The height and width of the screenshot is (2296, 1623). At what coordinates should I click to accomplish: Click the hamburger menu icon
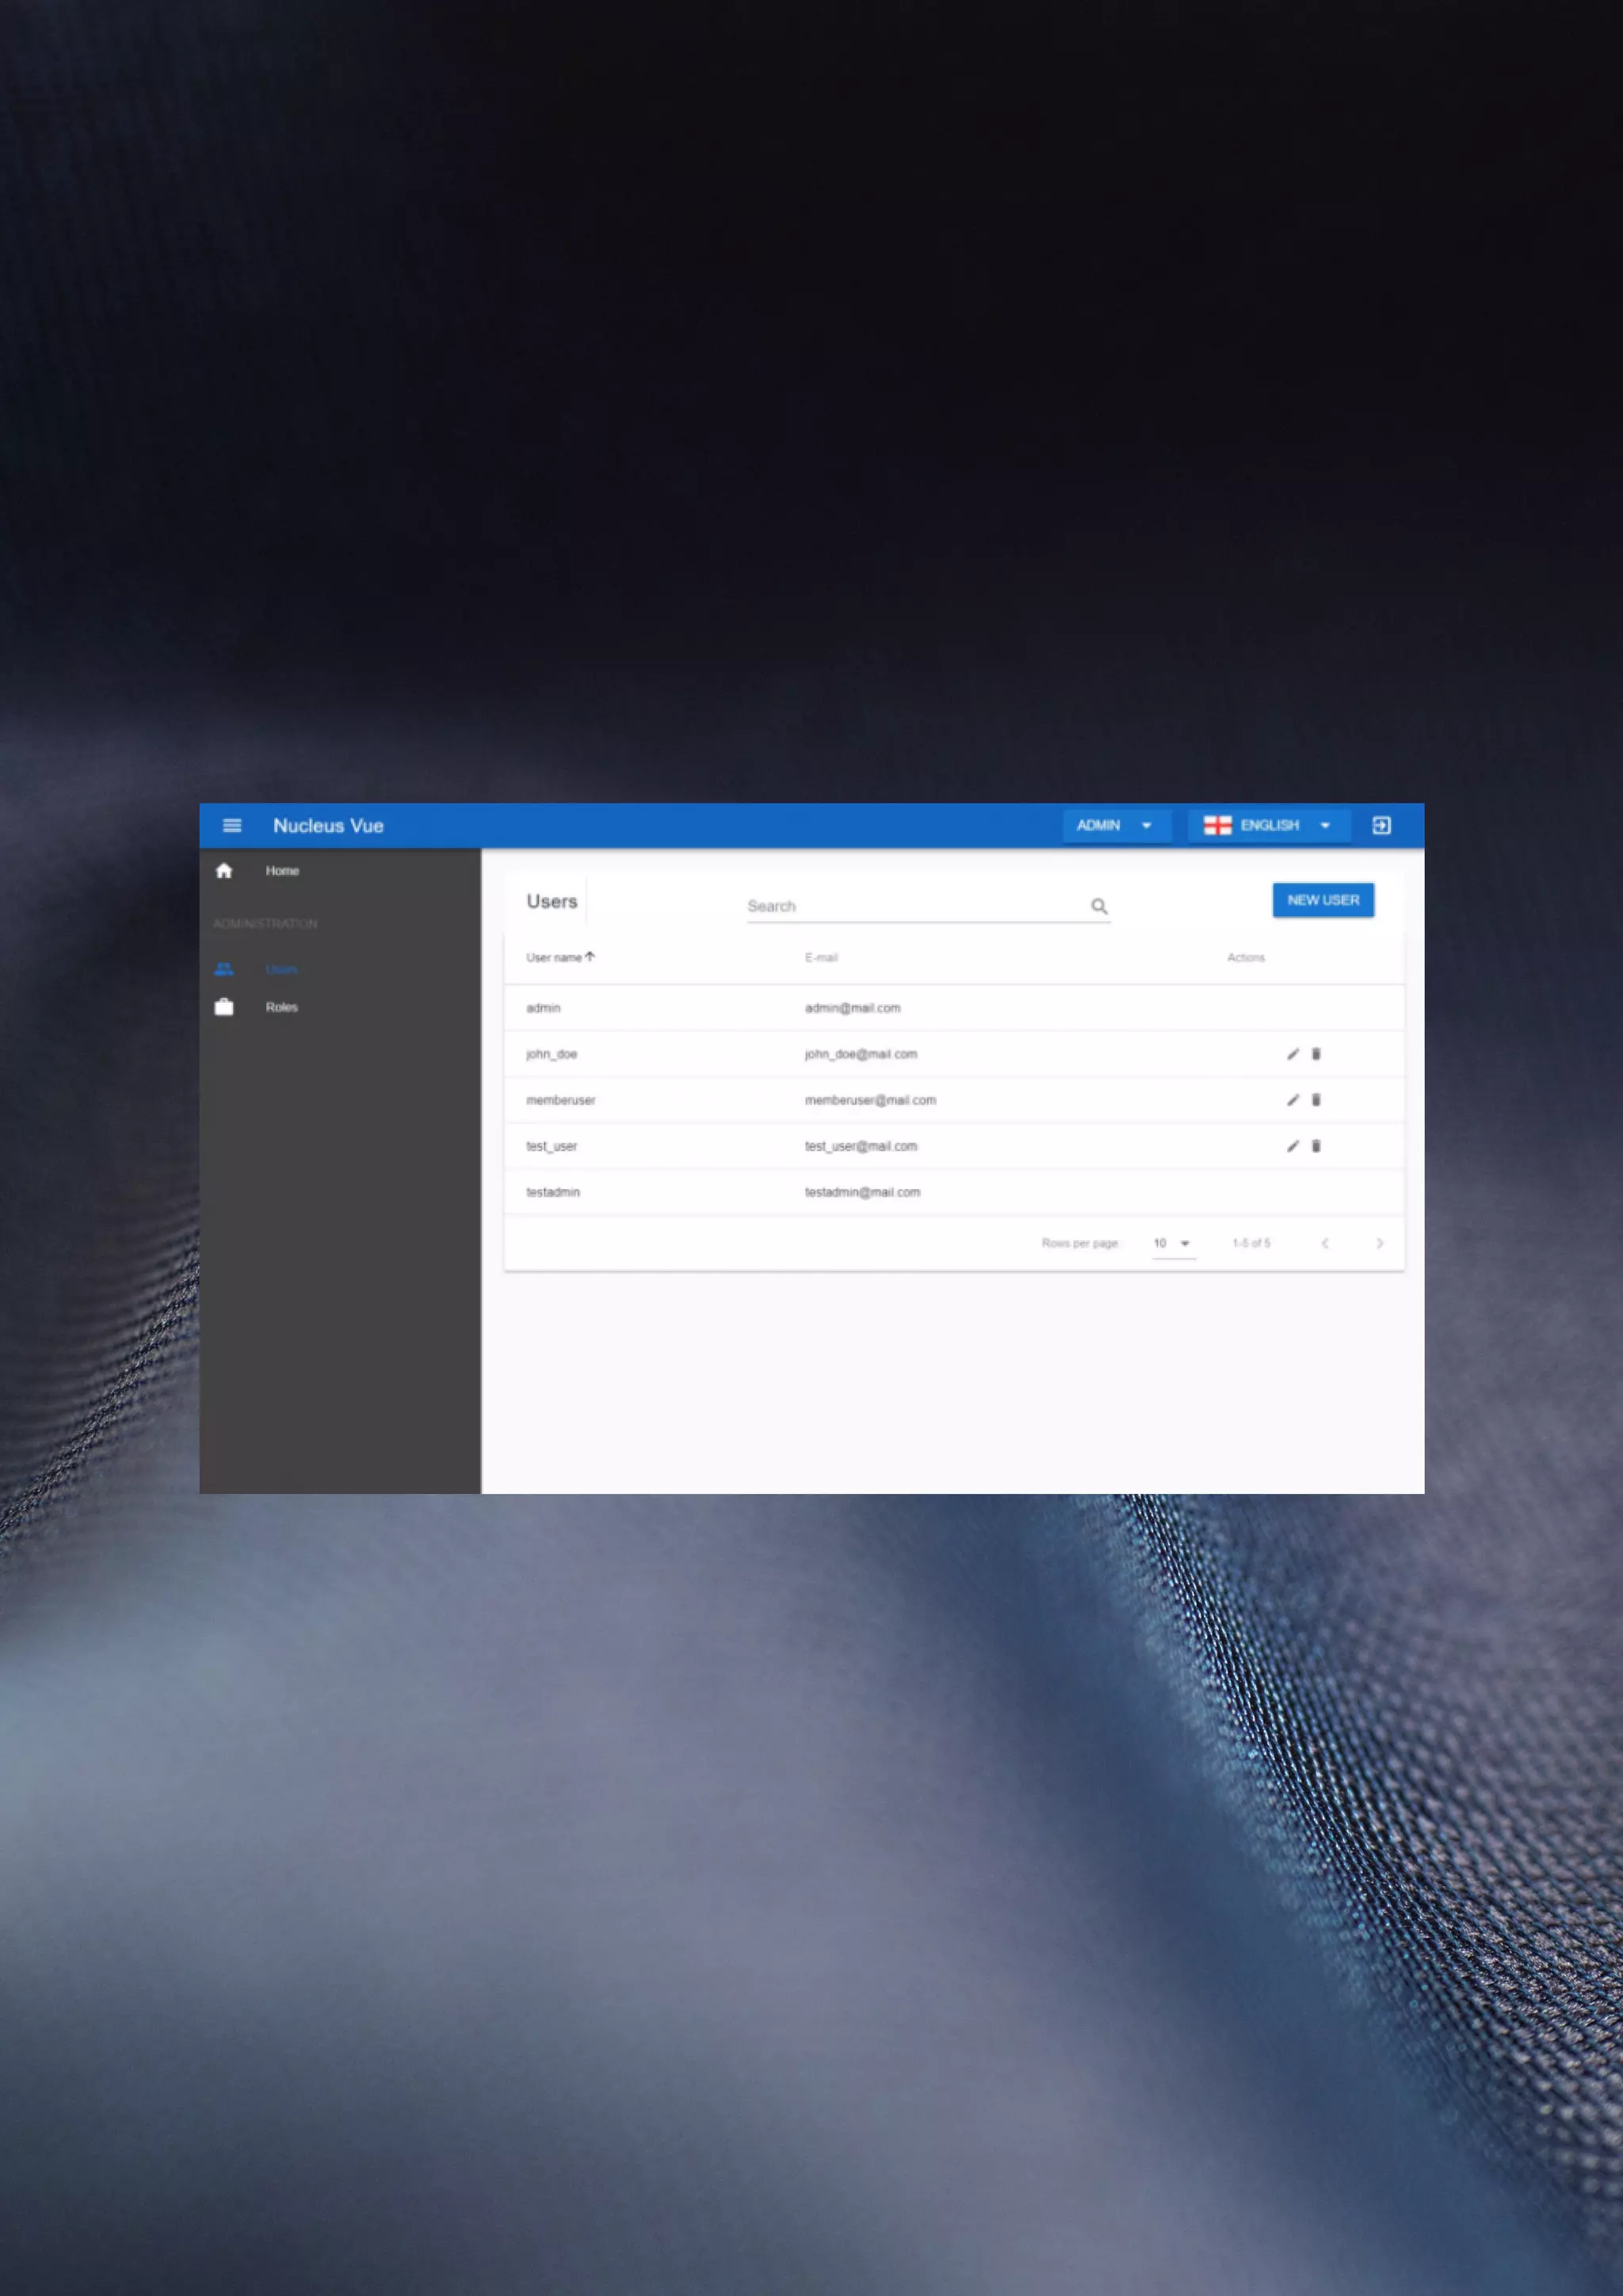(x=232, y=825)
